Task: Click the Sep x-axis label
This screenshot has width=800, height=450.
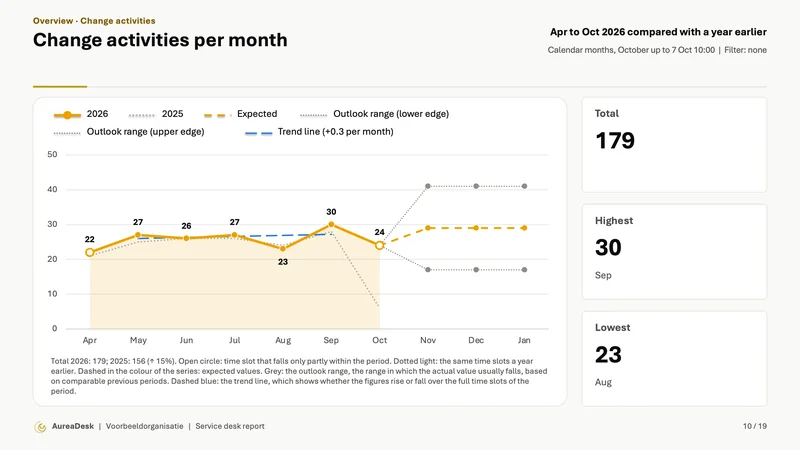Action: click(331, 340)
